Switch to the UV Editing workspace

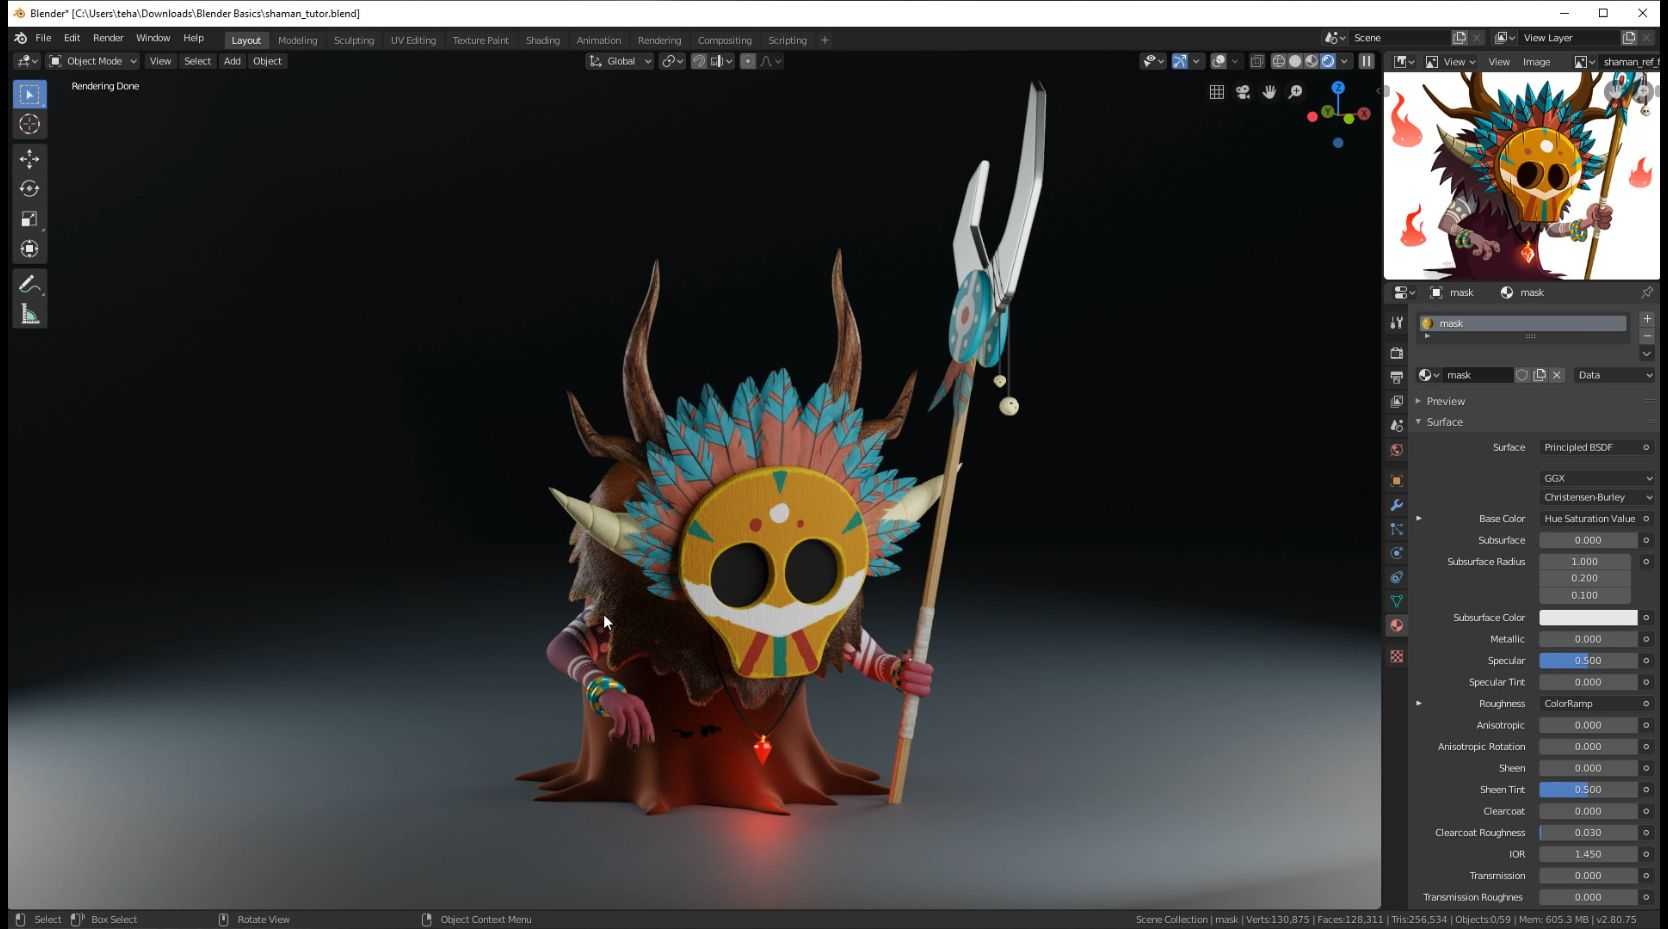(413, 40)
